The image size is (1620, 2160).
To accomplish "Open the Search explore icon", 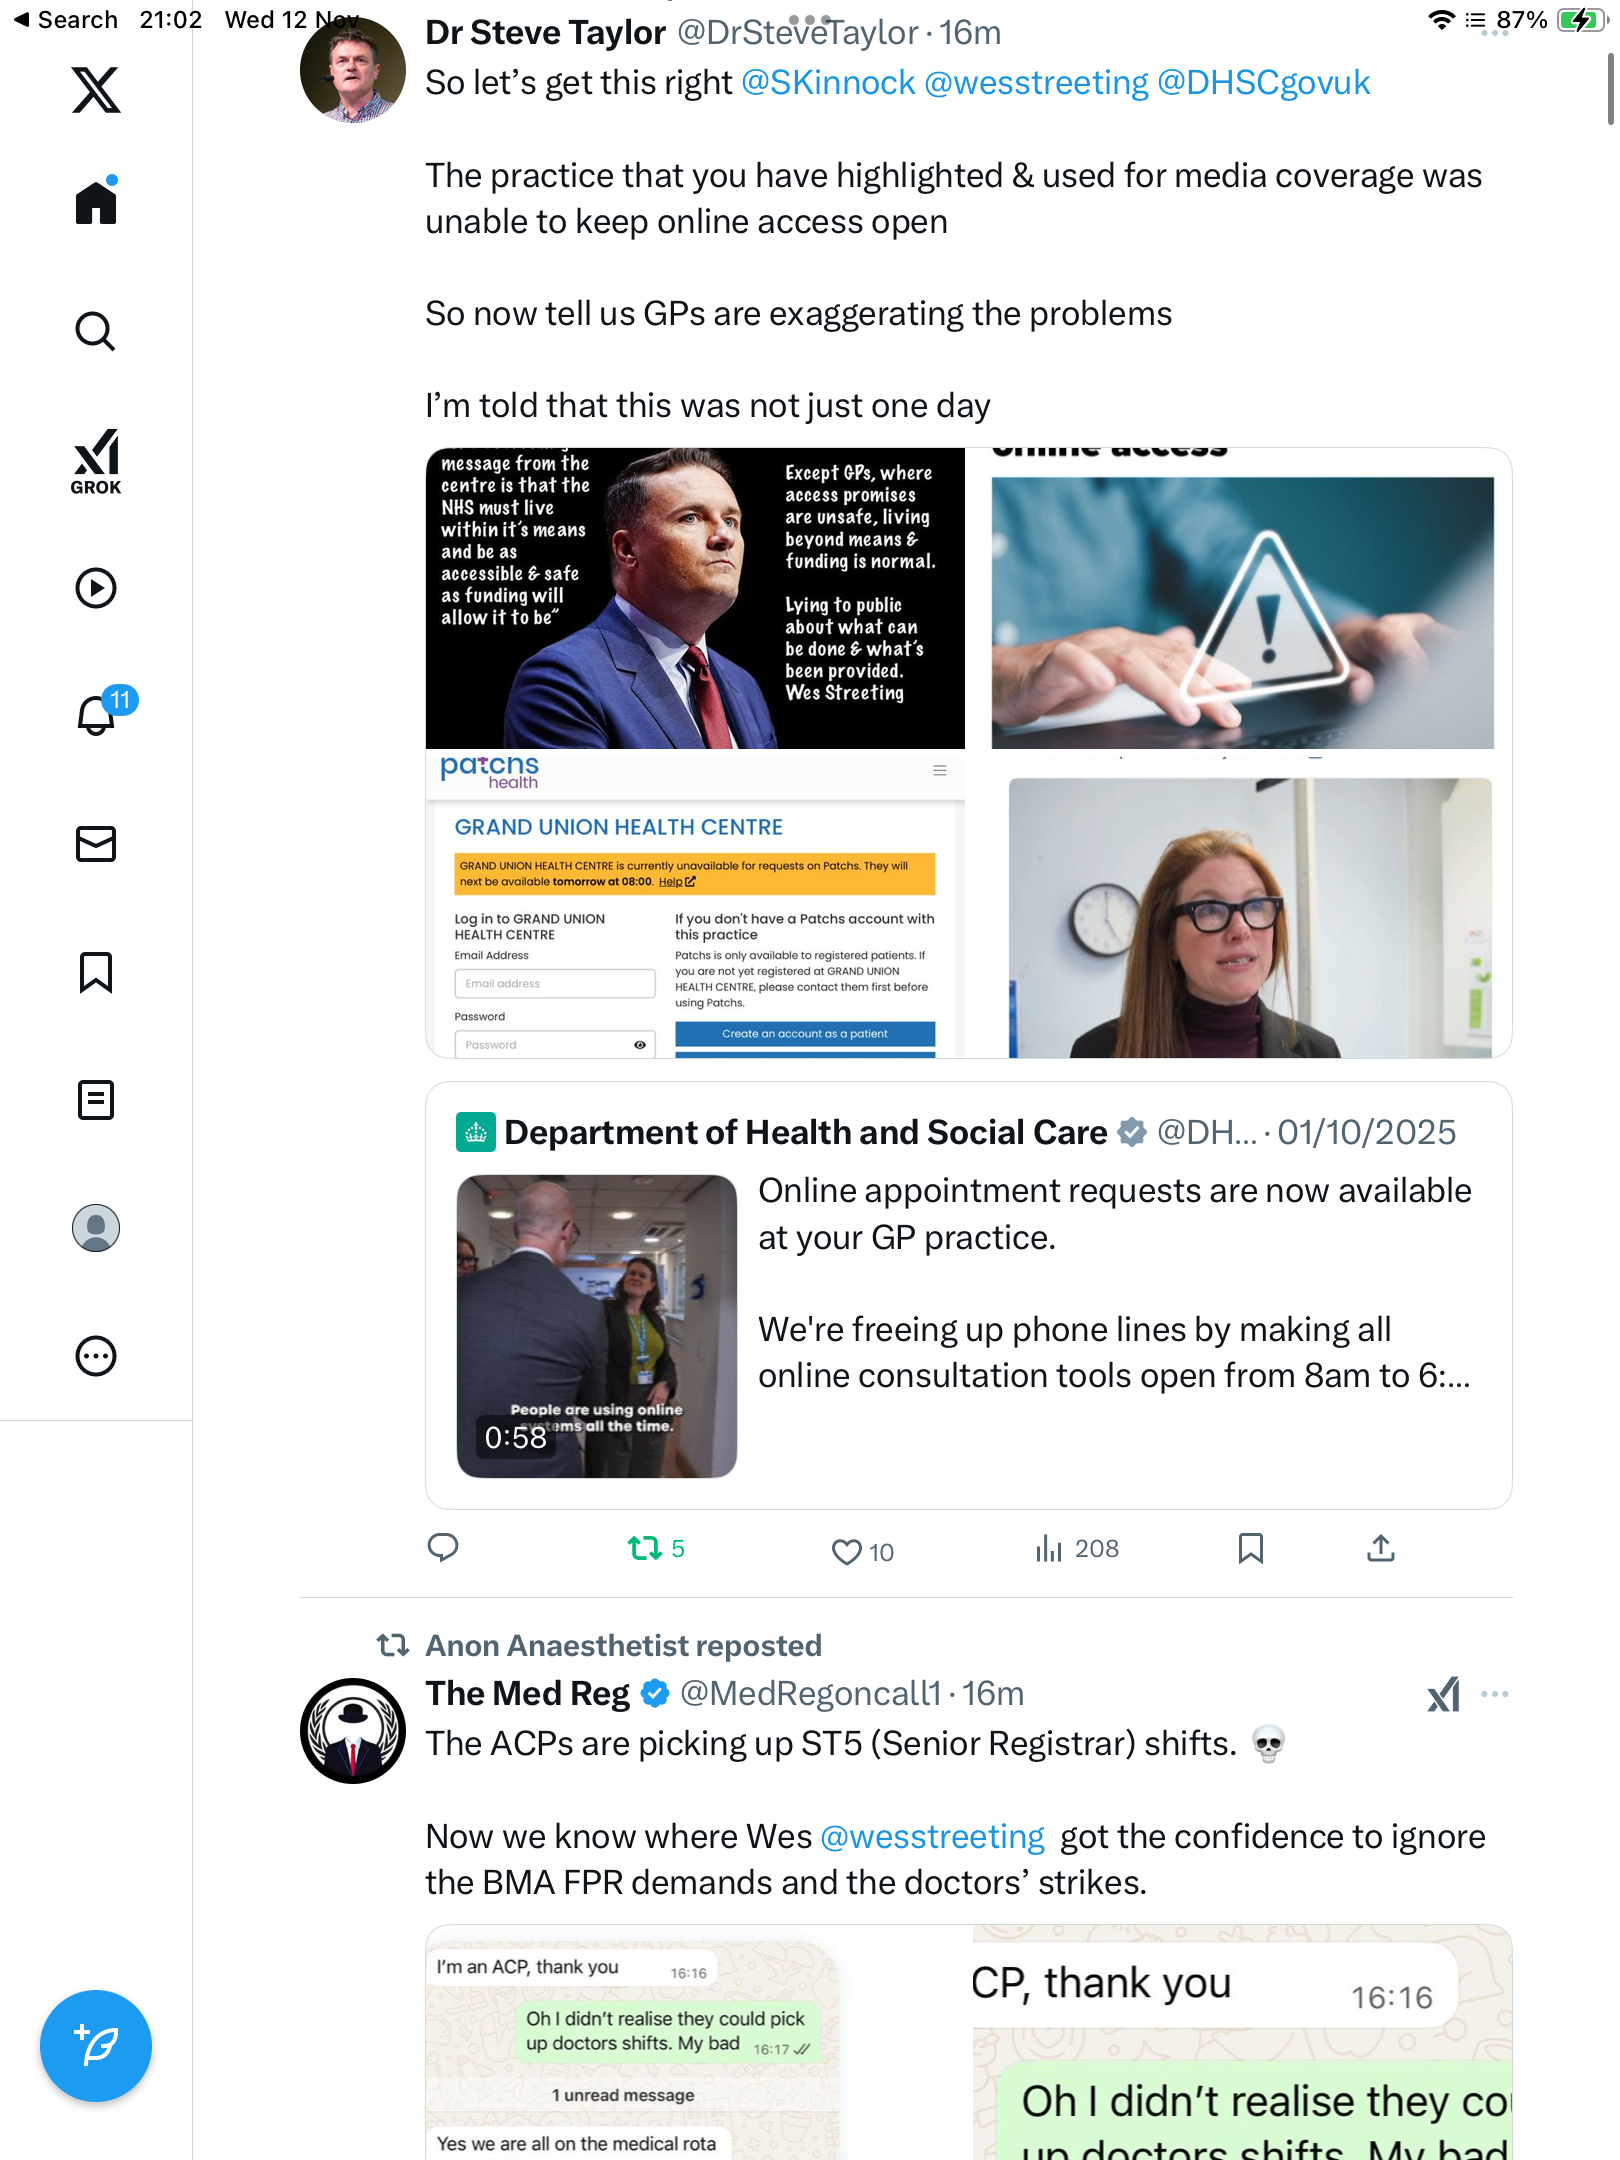I will (x=96, y=331).
